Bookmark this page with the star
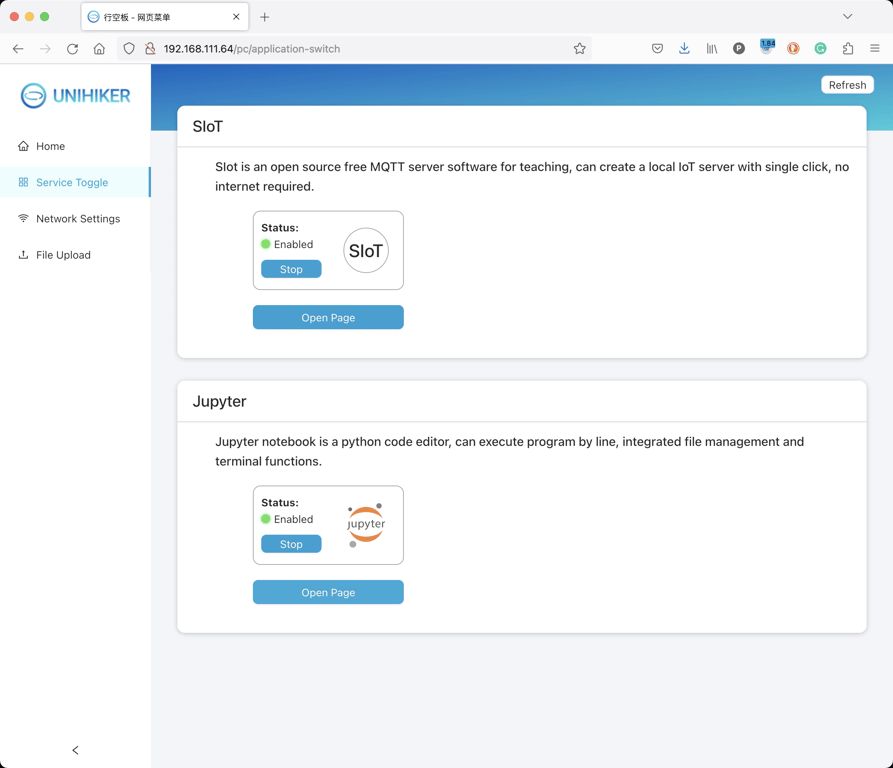The width and height of the screenshot is (893, 768). [x=580, y=49]
